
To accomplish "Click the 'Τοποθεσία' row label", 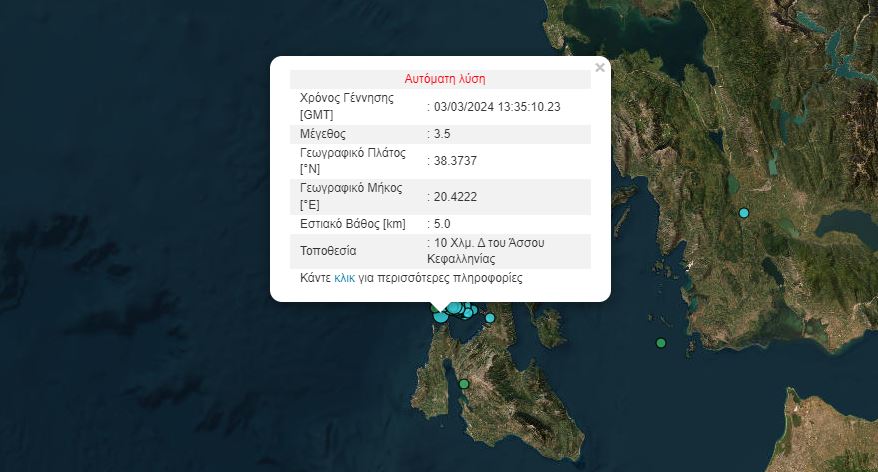I will 328,251.
